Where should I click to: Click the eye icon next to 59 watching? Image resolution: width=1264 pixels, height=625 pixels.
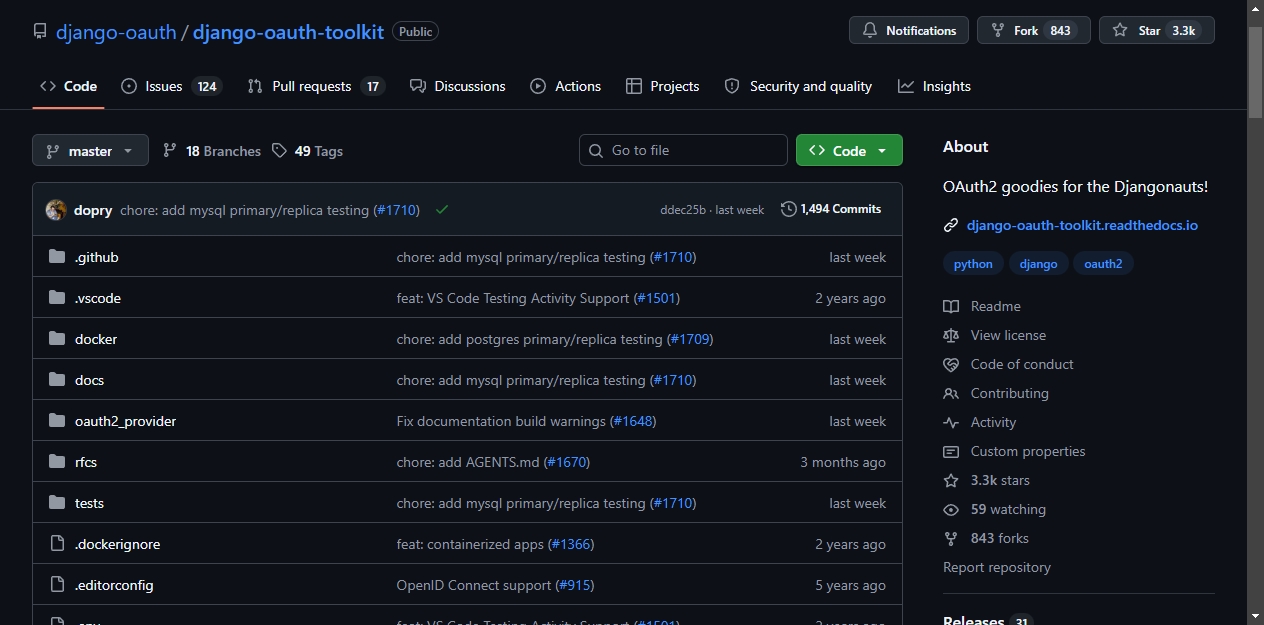click(951, 509)
